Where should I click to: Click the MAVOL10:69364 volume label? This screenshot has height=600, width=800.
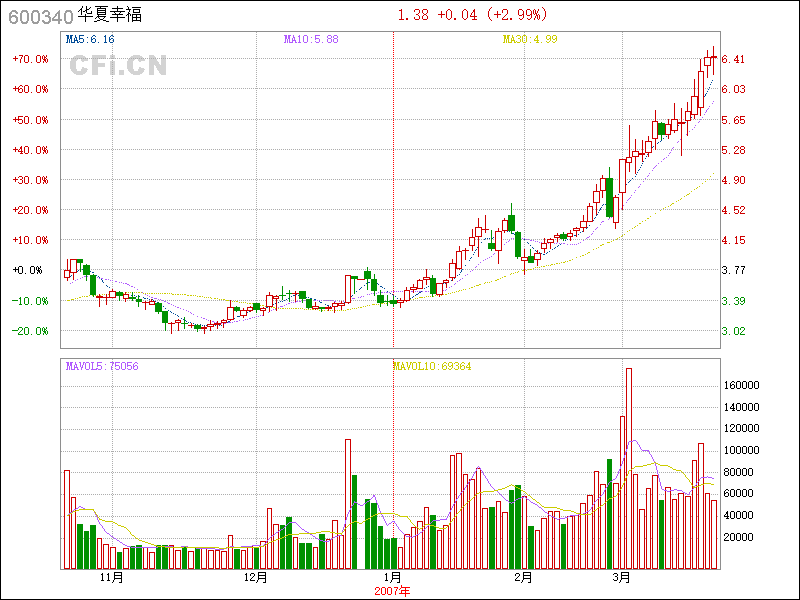click(431, 367)
